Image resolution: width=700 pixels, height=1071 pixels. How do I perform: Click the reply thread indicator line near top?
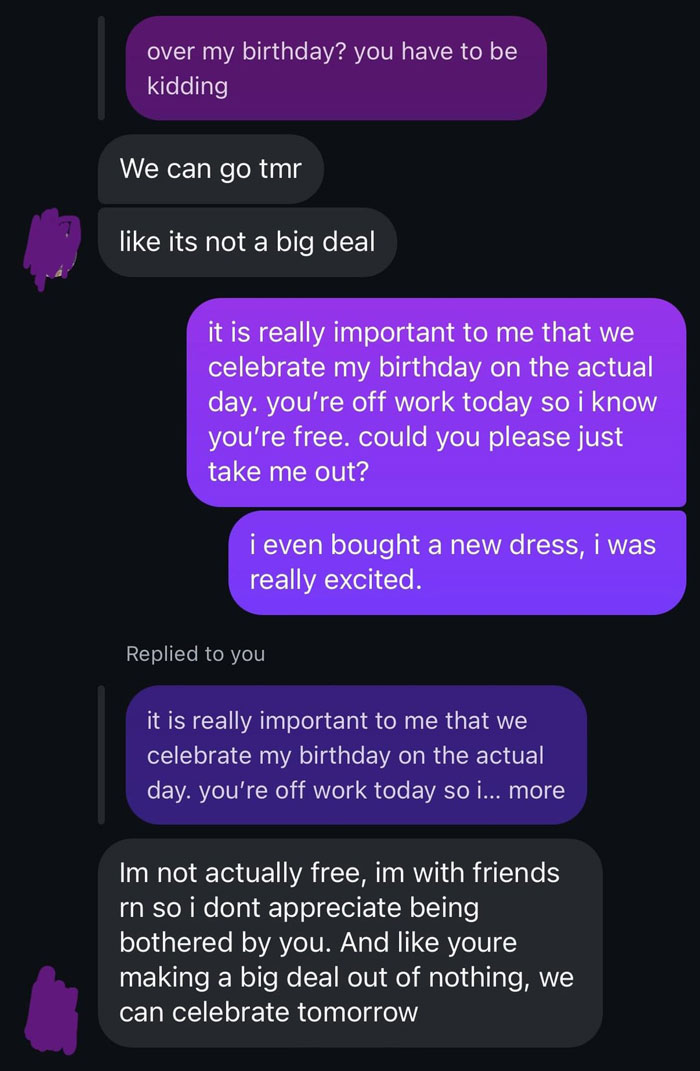pyautogui.click(x=101, y=65)
